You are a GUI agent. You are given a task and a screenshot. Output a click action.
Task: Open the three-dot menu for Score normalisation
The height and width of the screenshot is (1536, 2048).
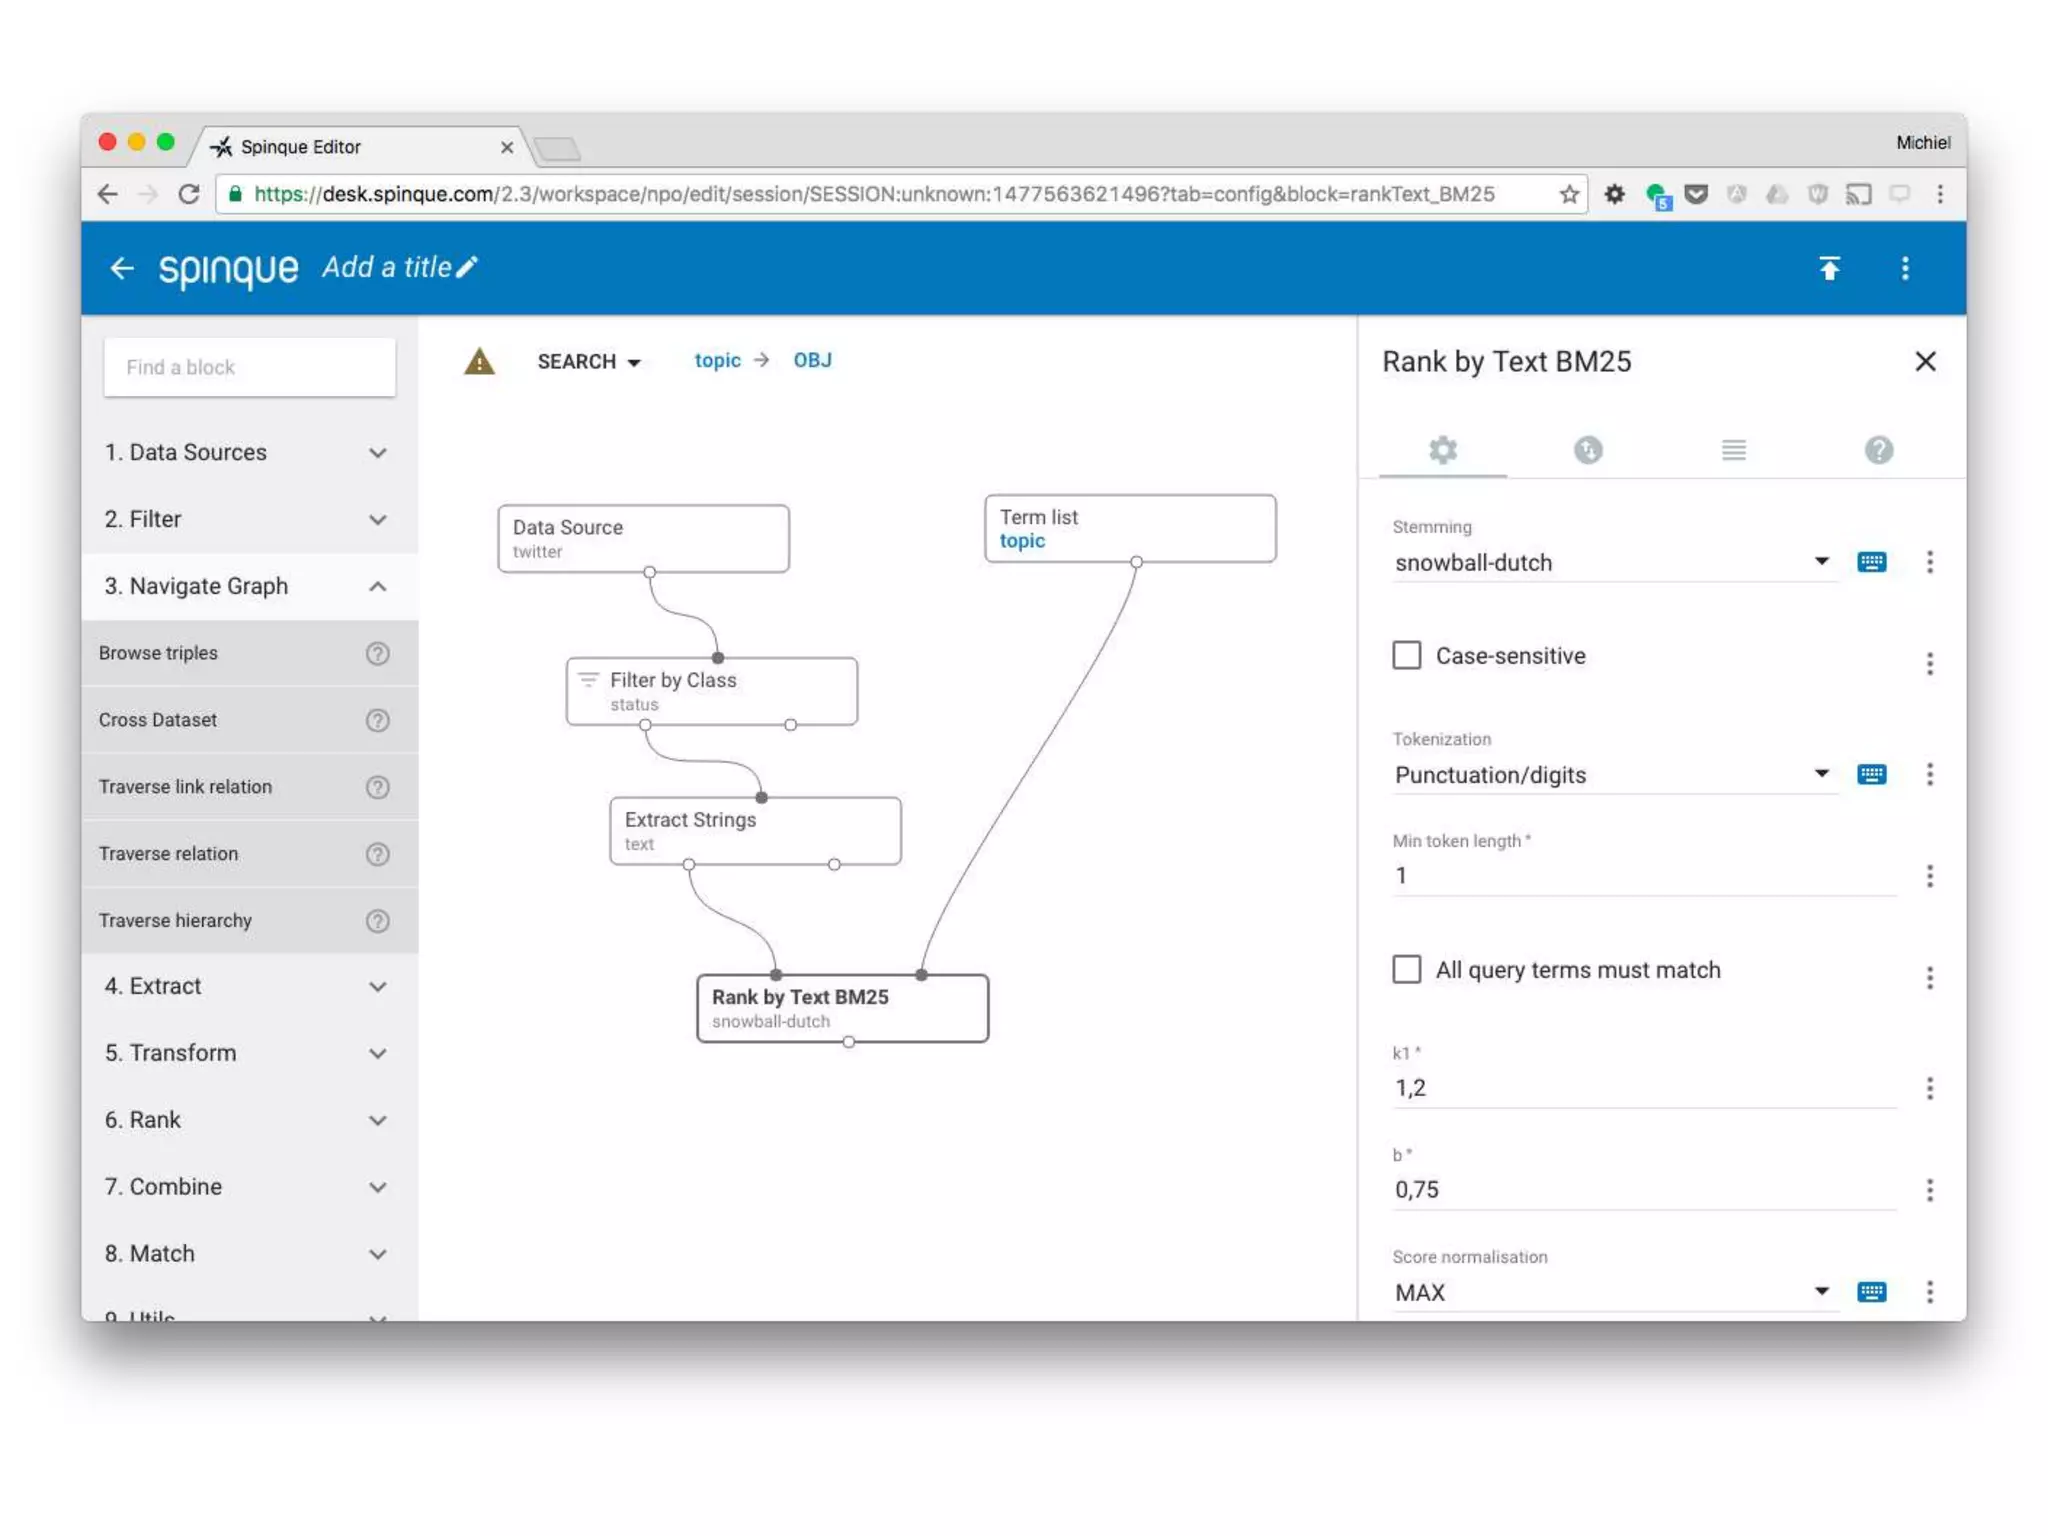pyautogui.click(x=1929, y=1292)
